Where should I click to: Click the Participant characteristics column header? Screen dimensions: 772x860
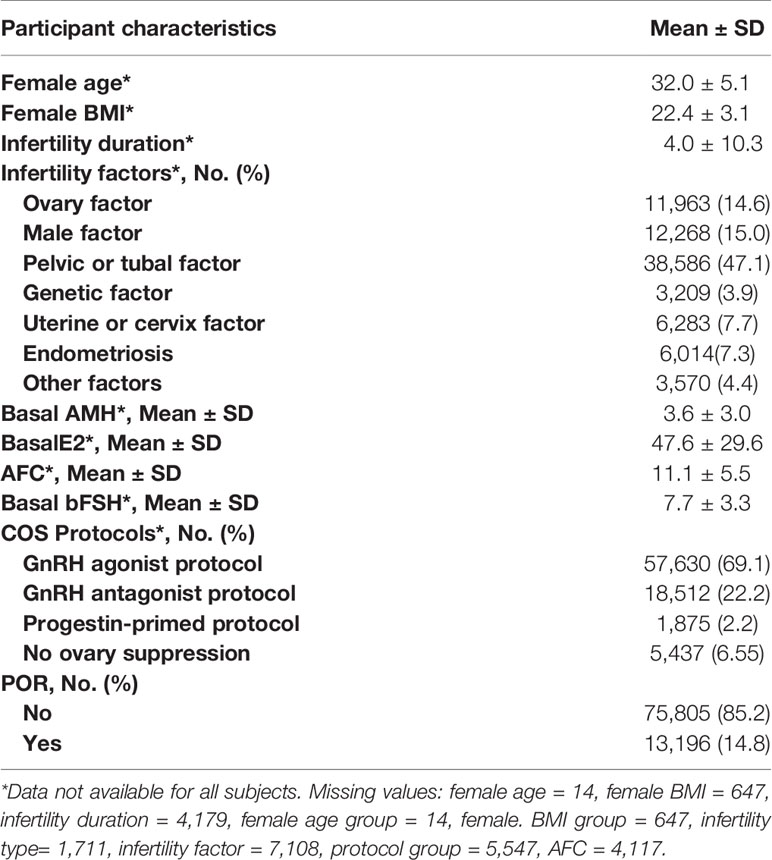point(138,29)
